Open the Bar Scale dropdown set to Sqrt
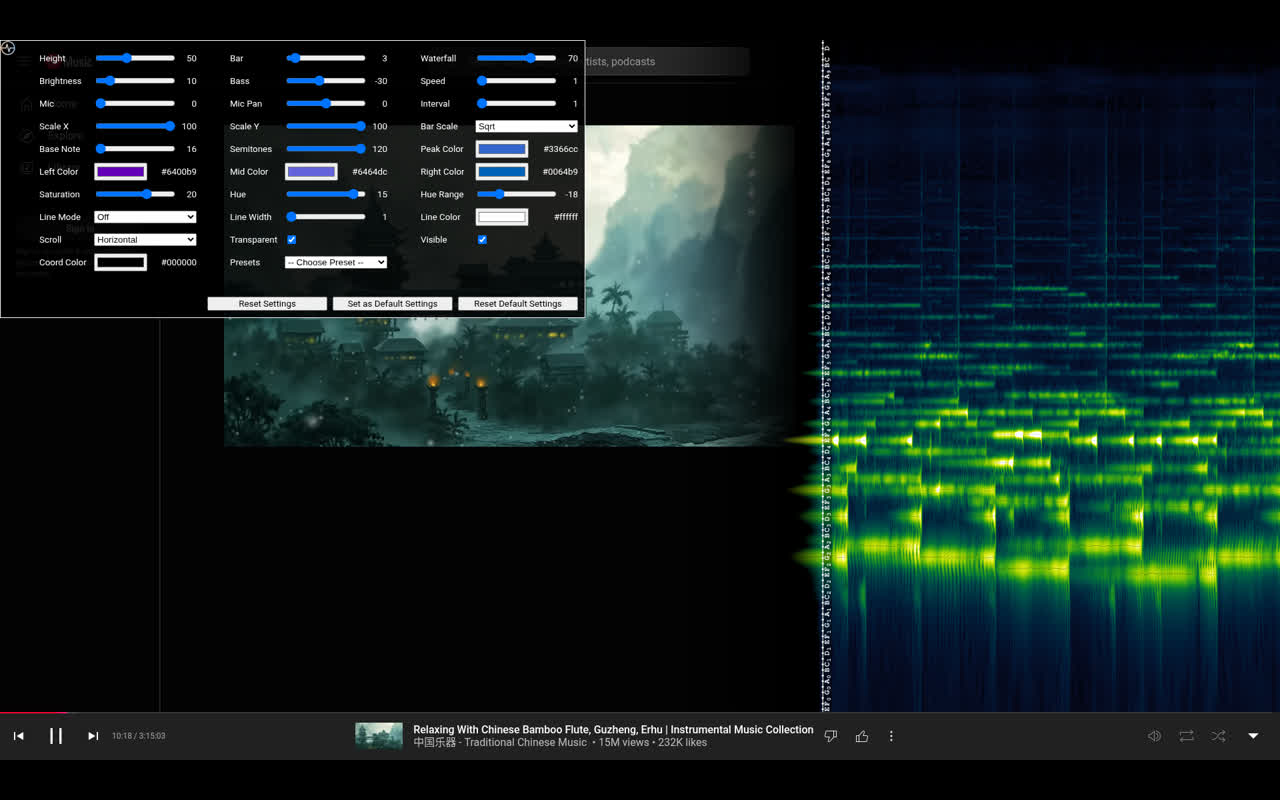 [x=526, y=126]
